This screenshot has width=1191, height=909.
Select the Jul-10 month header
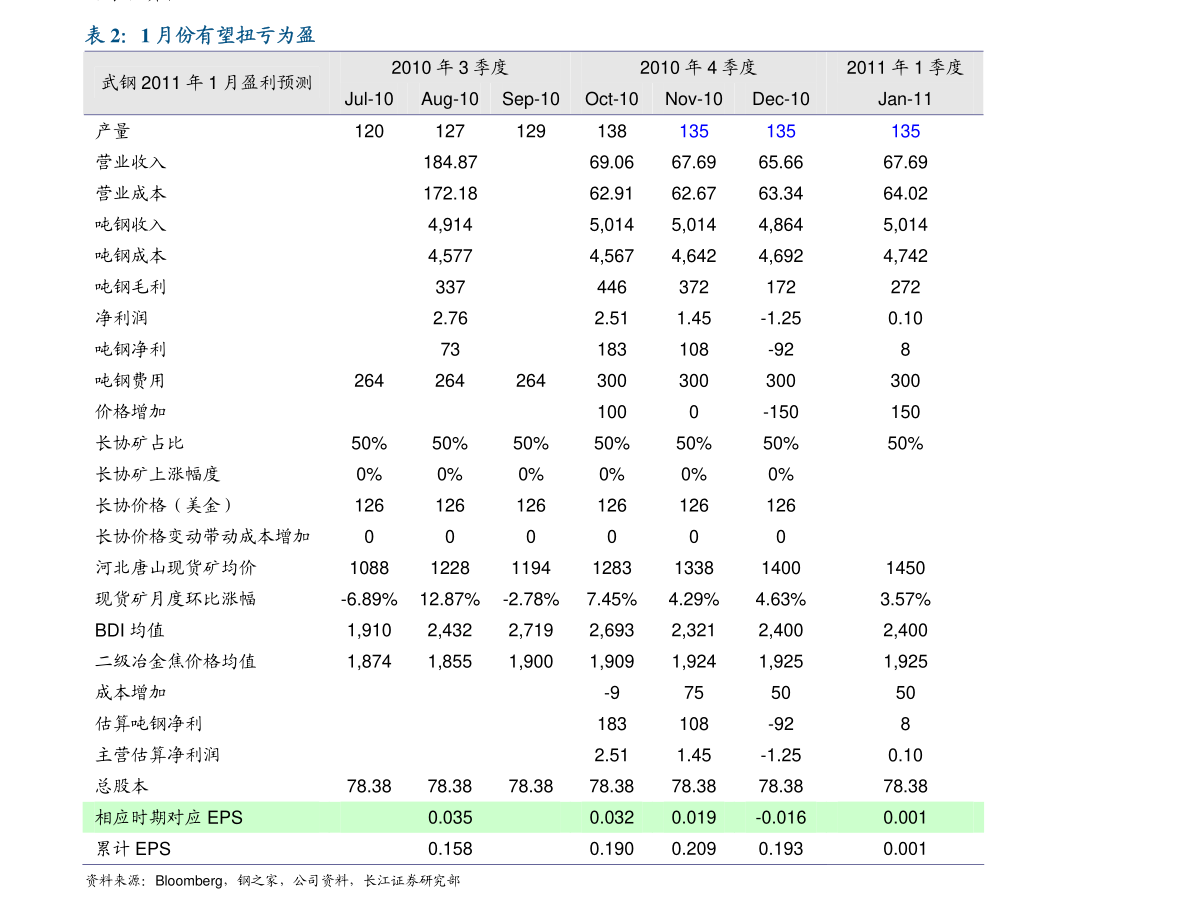click(x=369, y=99)
